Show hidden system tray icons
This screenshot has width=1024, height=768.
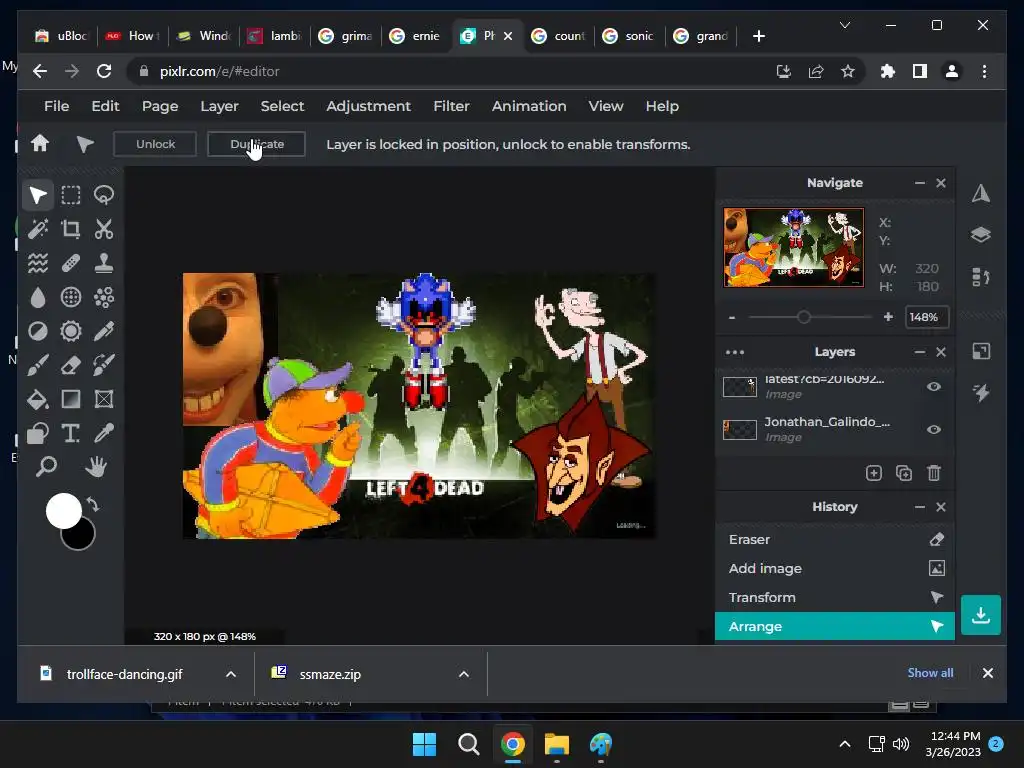844,744
